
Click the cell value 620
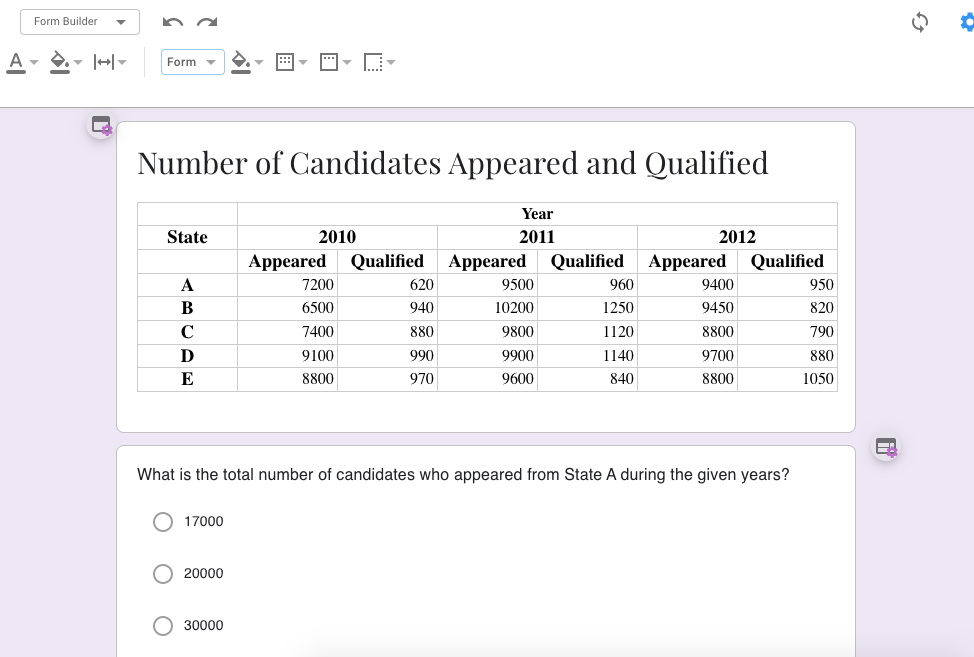[422, 285]
